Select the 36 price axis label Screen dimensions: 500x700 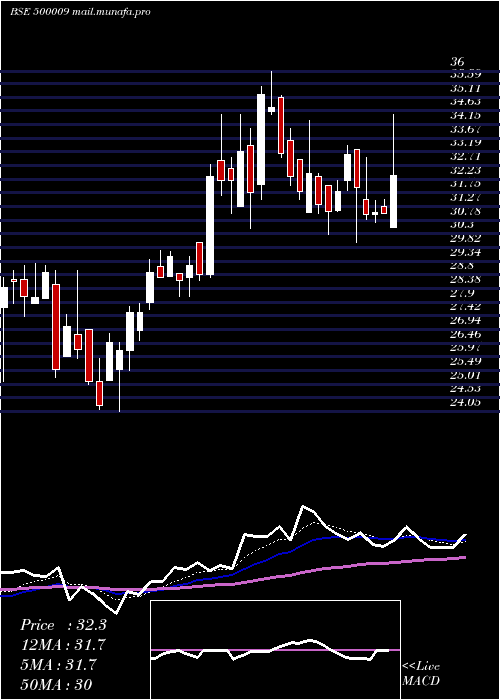tap(458, 62)
